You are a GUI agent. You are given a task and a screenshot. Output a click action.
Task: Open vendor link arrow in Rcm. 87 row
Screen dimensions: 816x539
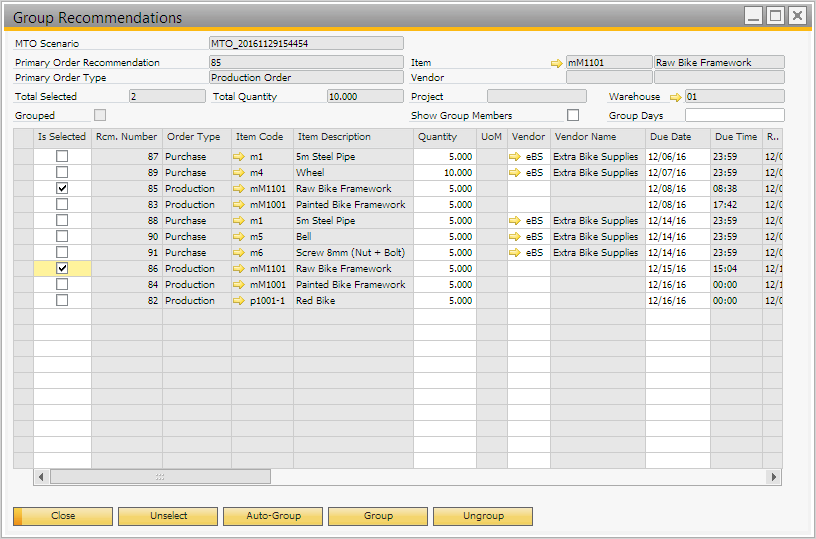coord(515,157)
